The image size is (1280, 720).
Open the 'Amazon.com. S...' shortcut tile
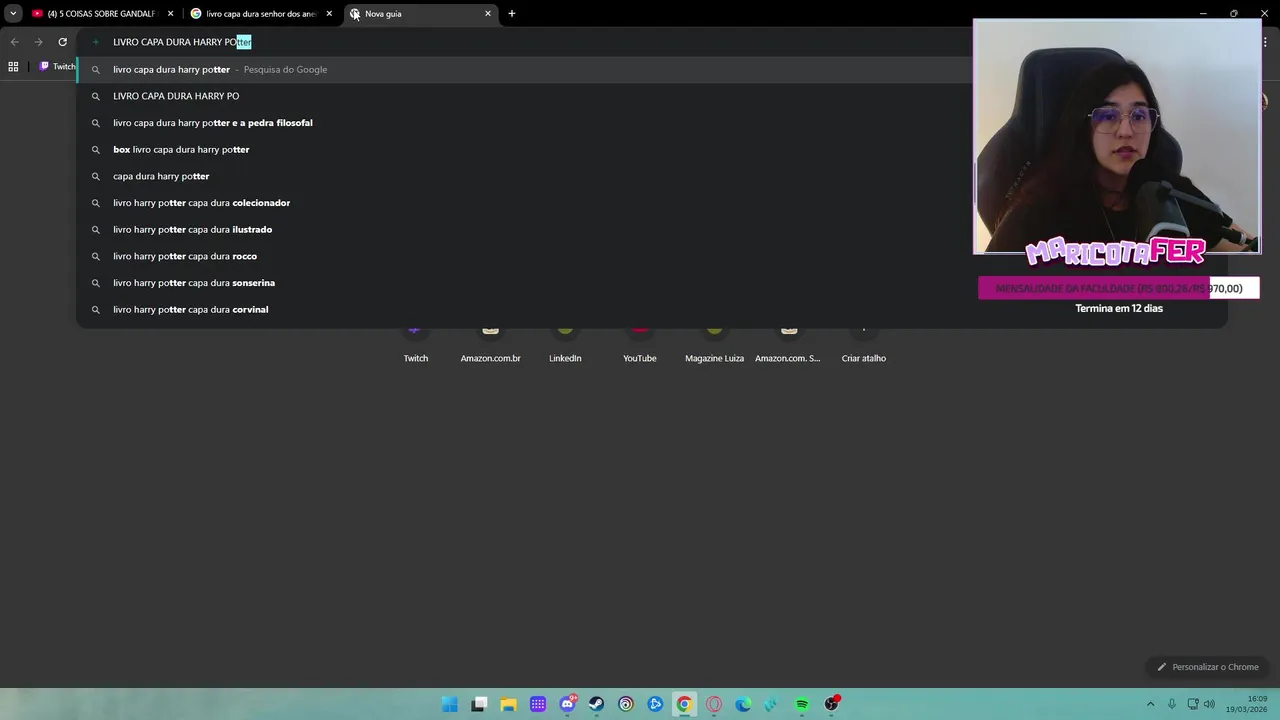[788, 344]
